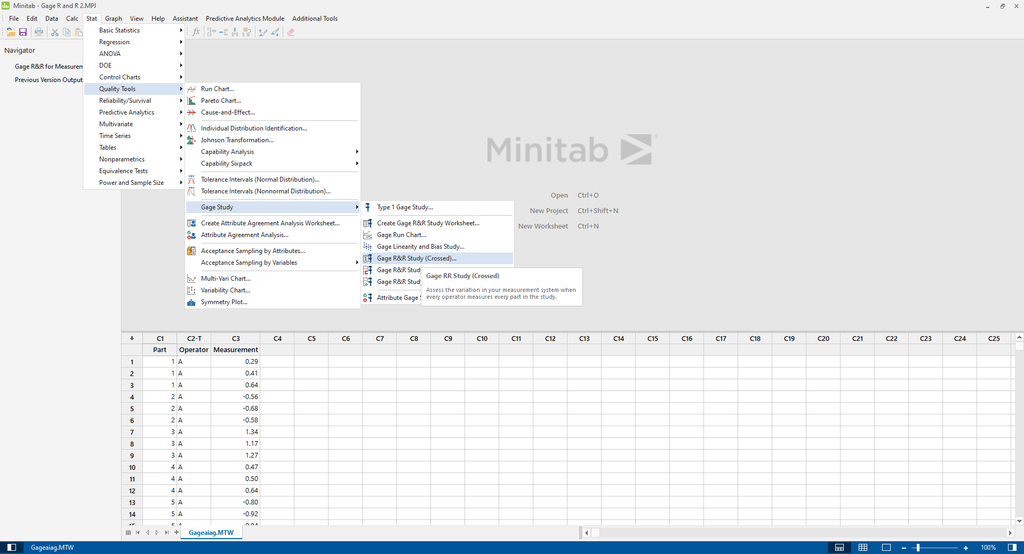Go to last worksheet tab navigation arrow
The height and width of the screenshot is (554, 1024).
tap(166, 532)
